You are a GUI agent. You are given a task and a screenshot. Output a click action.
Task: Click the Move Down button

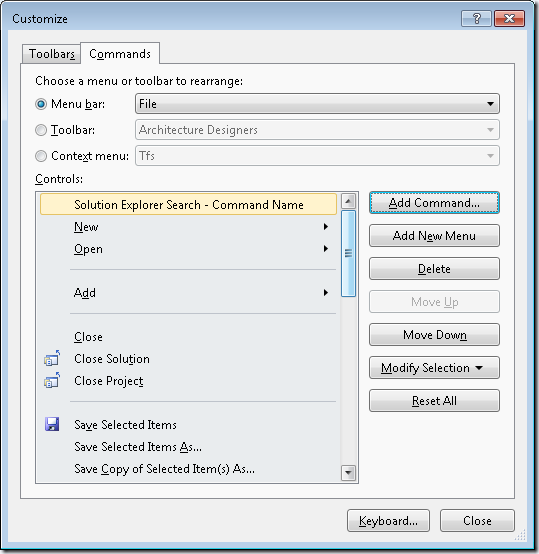pyautogui.click(x=434, y=335)
